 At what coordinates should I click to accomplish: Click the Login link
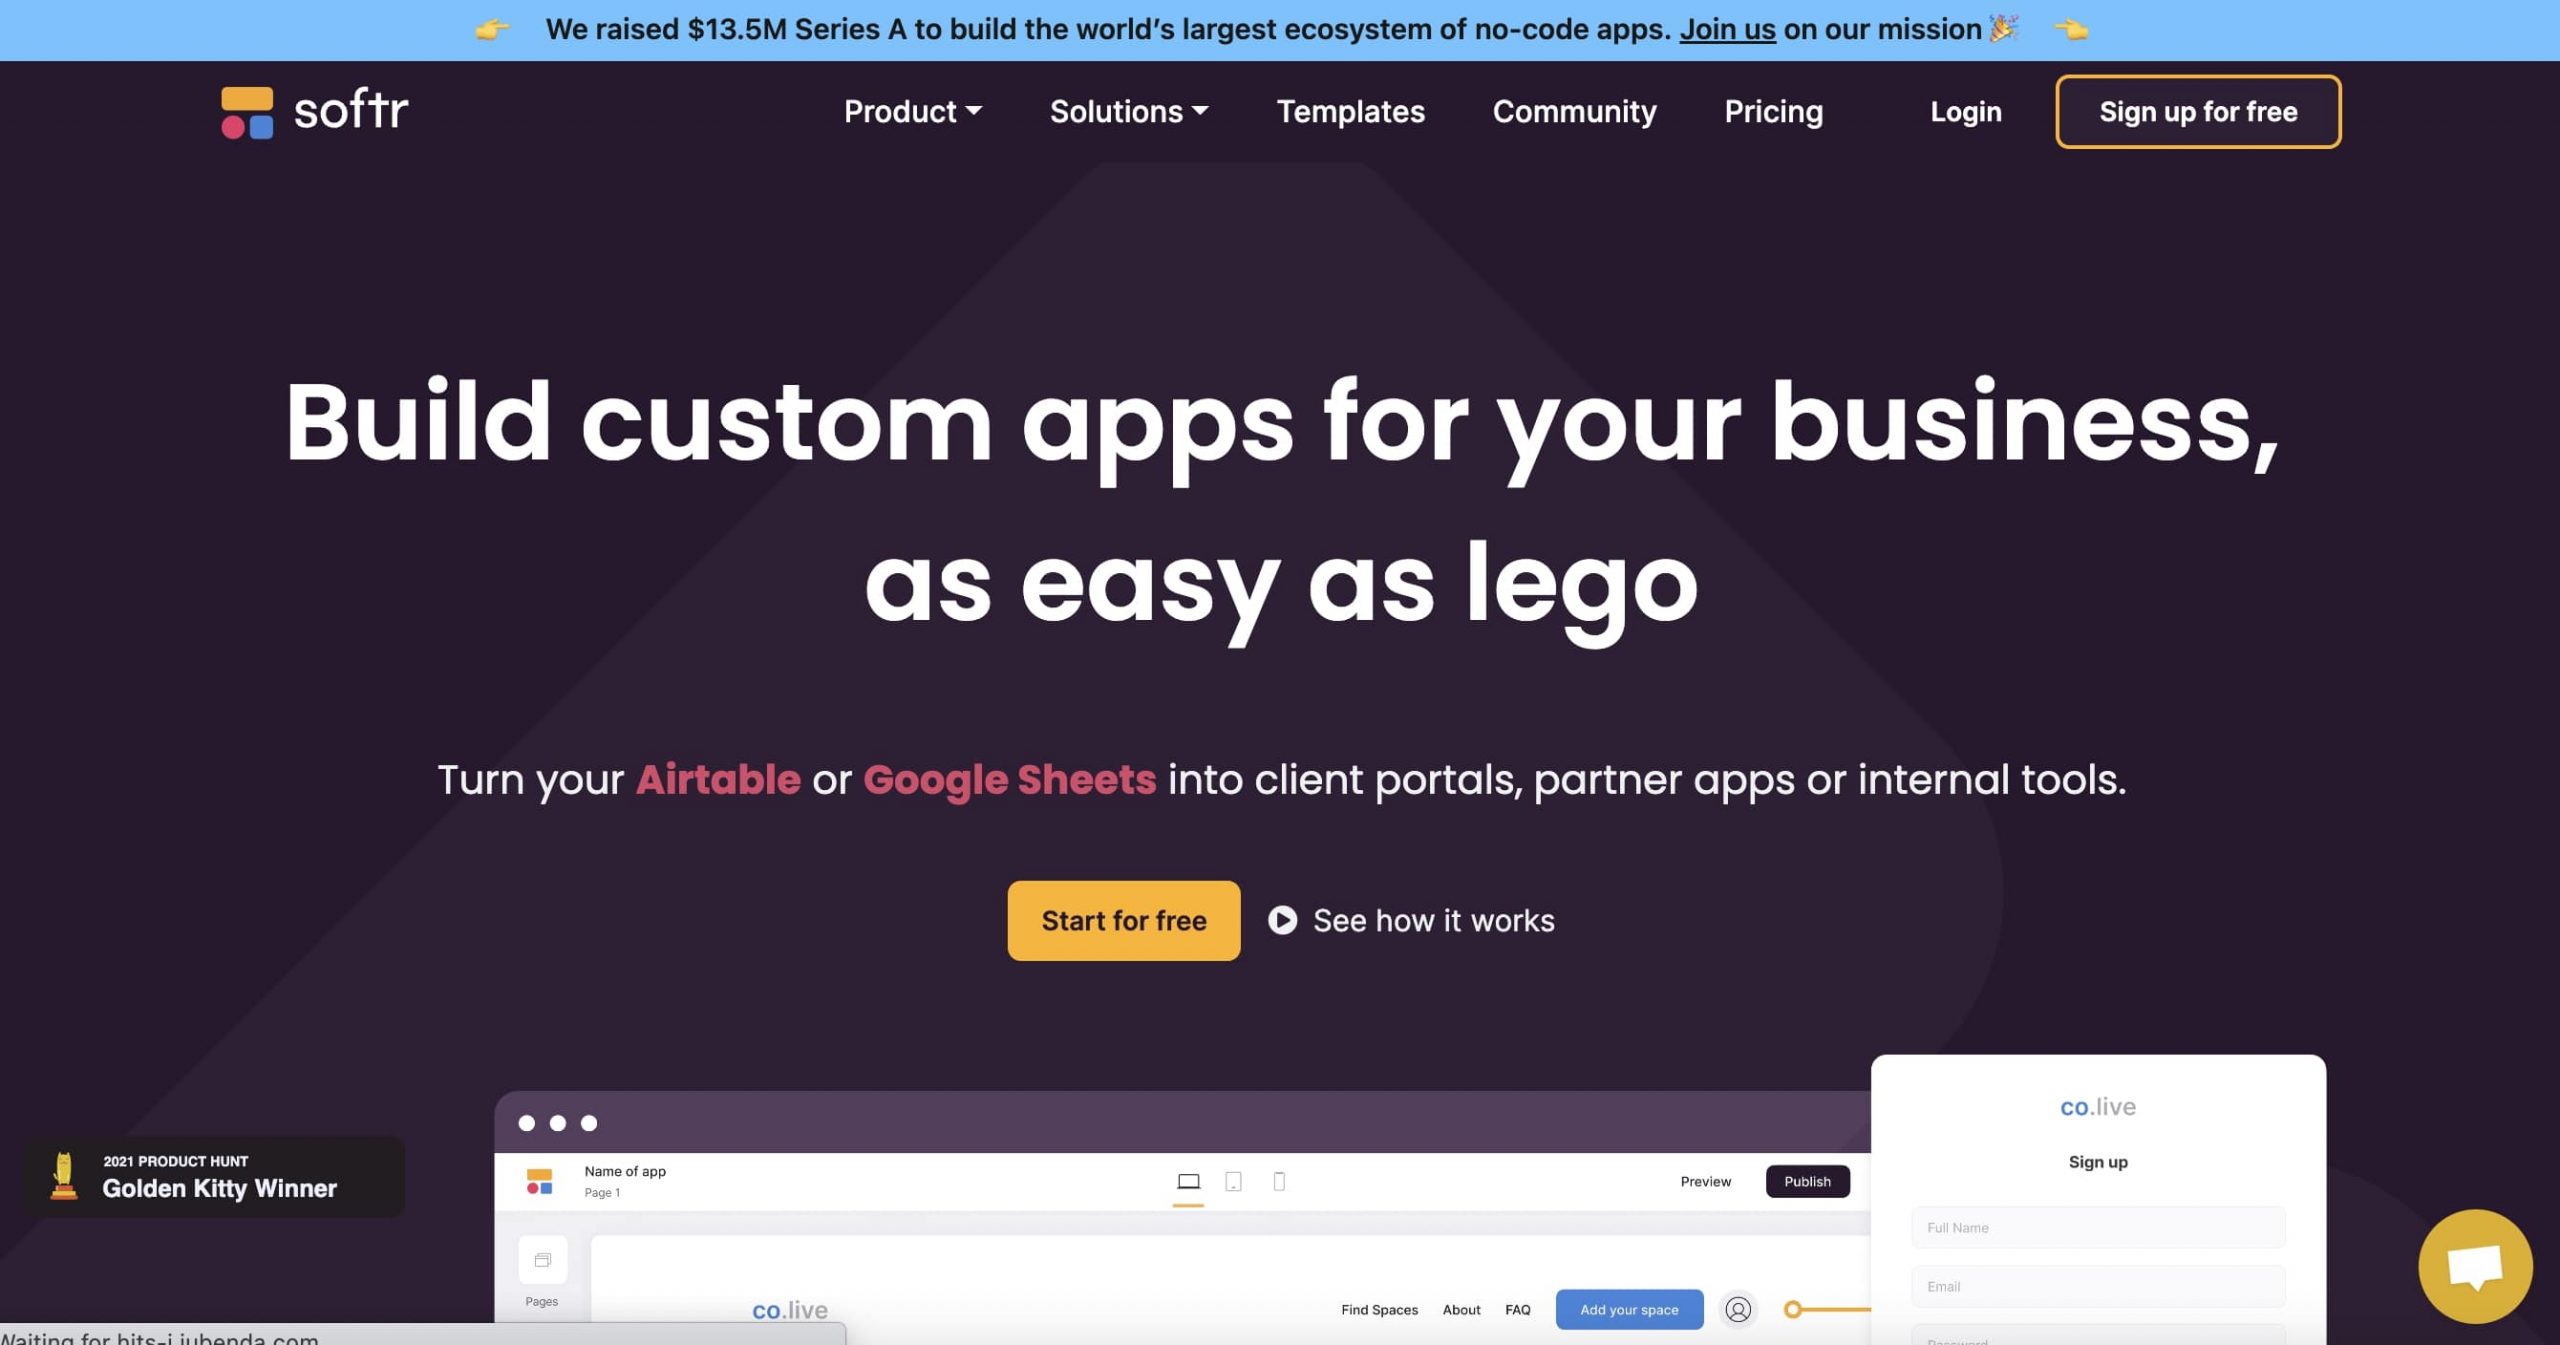pos(1965,111)
